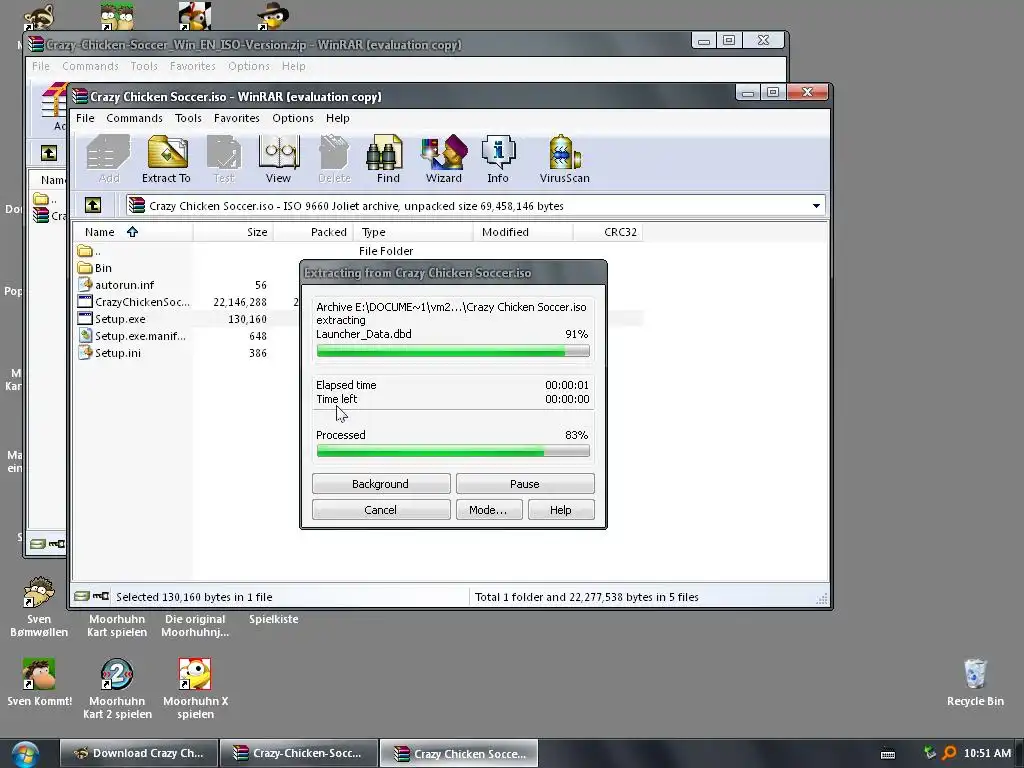The image size is (1024, 768).
Task: Click the Launcher_Data.dbd file progress bar
Action: tap(453, 351)
